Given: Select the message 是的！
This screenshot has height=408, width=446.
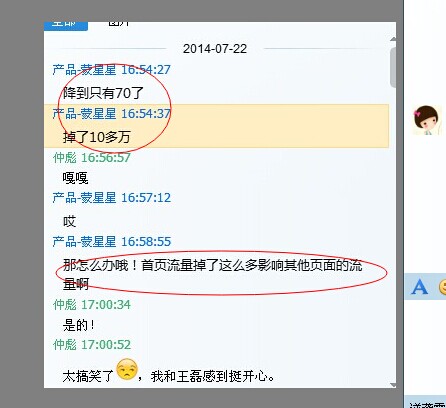Looking at the screenshot, I should tap(79, 325).
